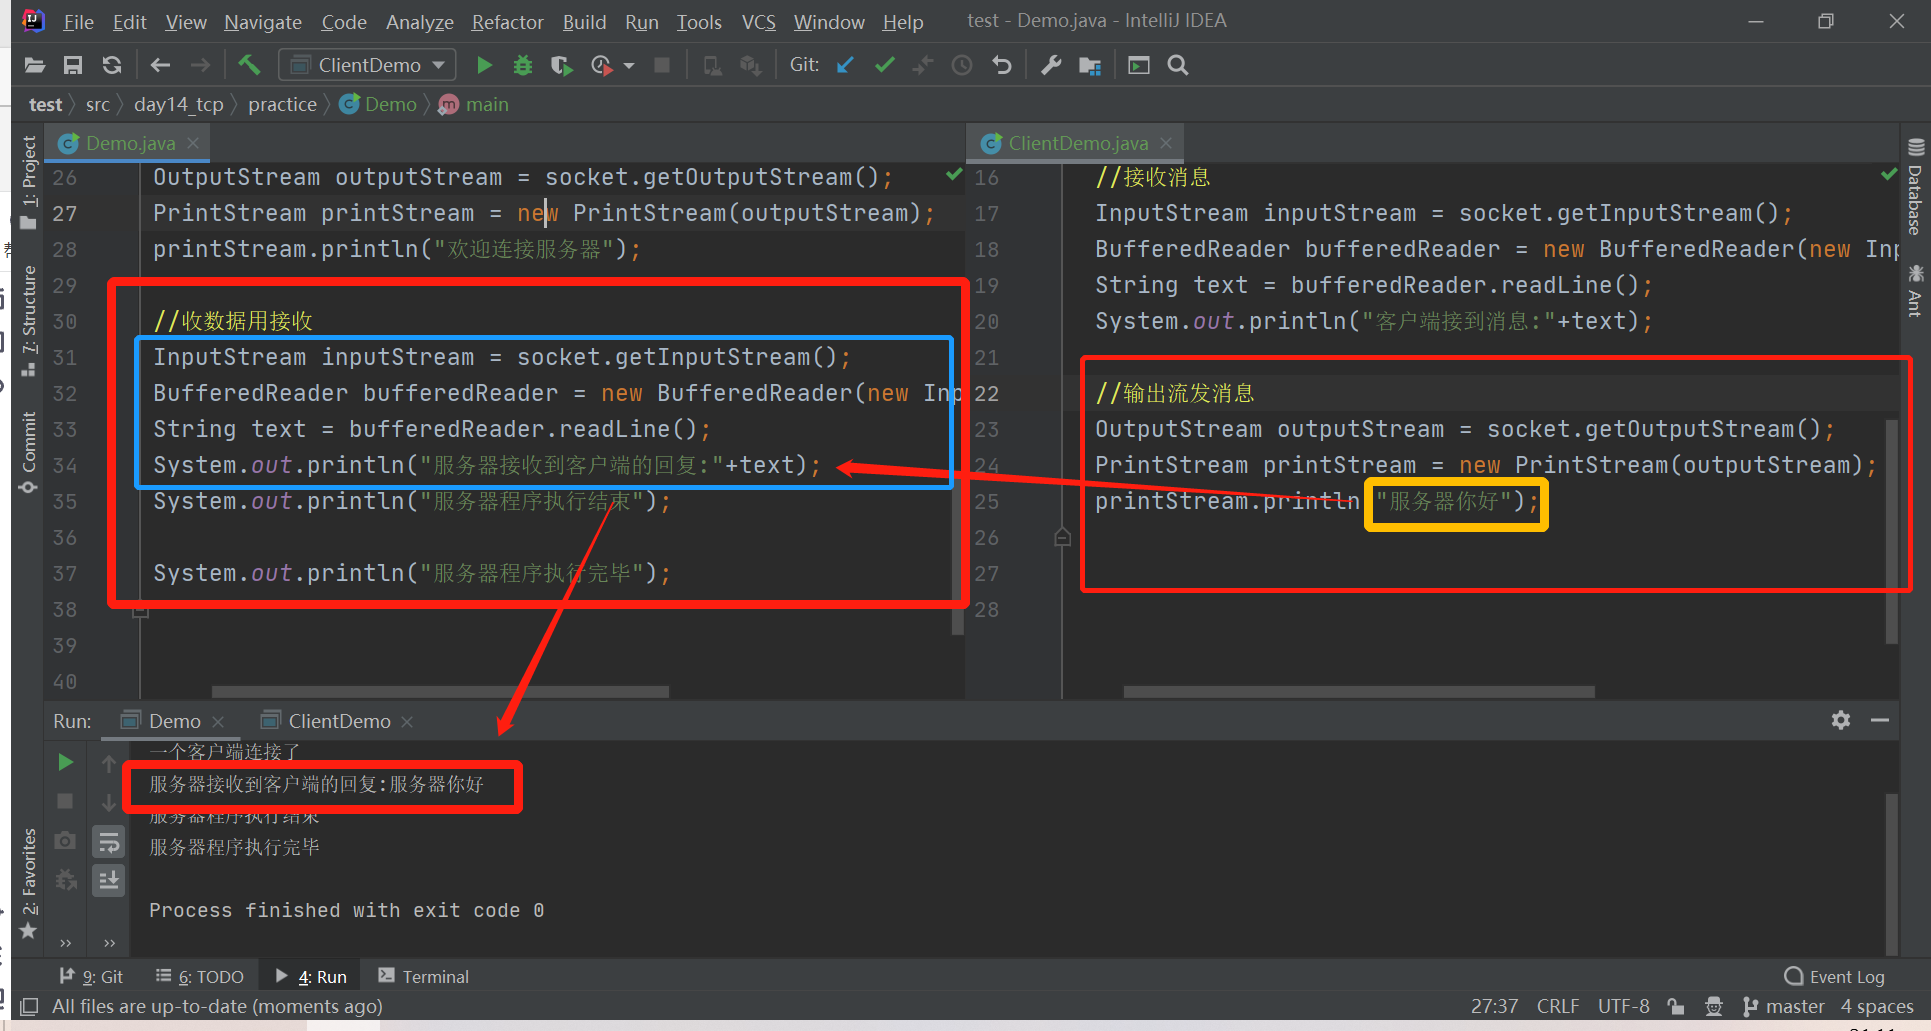This screenshot has height=1031, width=1931.
Task: Click the Synchronize refresh icon
Action: [x=112, y=65]
